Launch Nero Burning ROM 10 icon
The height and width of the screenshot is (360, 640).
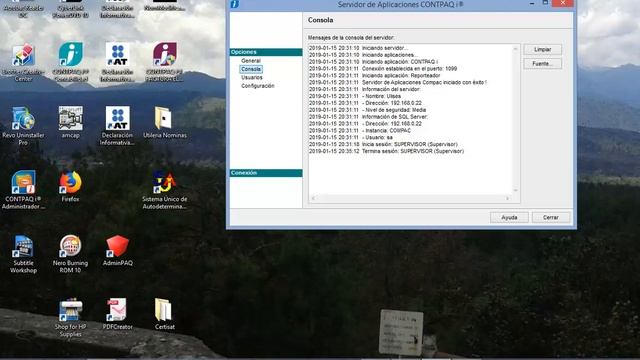click(71, 253)
